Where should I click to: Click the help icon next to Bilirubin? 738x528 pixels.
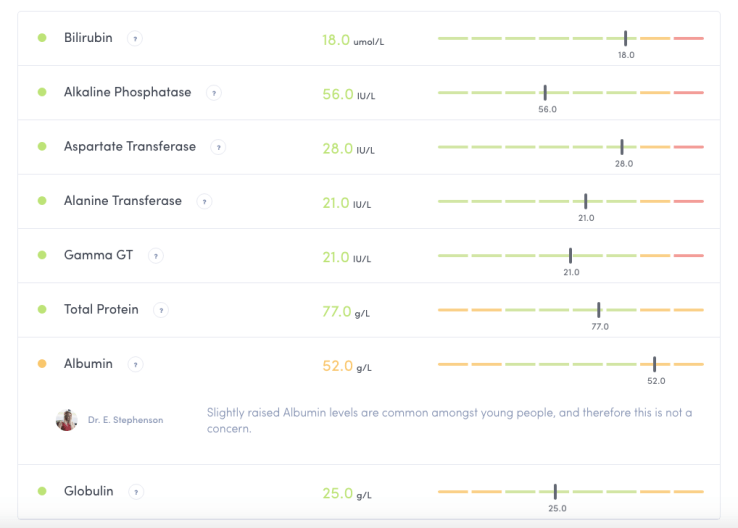click(x=135, y=38)
